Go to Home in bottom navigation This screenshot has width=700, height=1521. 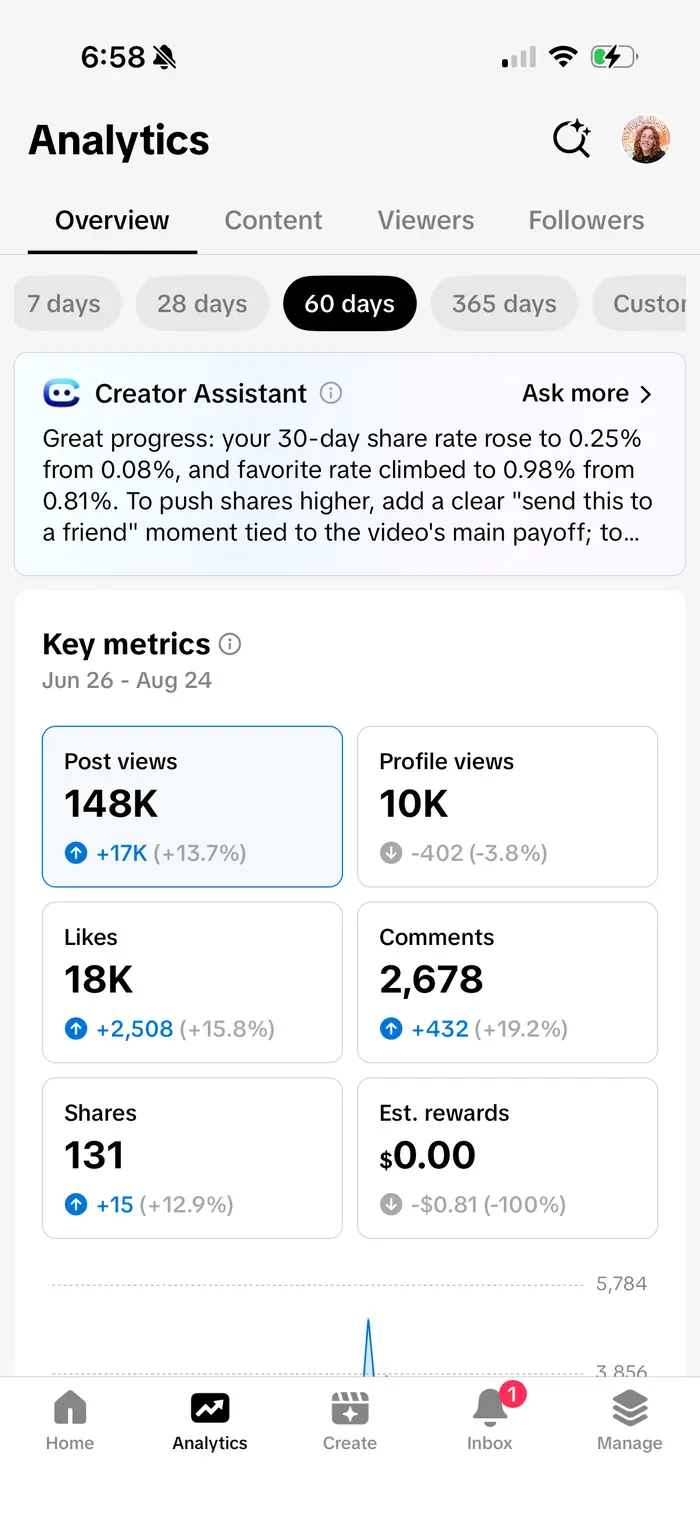point(70,1422)
